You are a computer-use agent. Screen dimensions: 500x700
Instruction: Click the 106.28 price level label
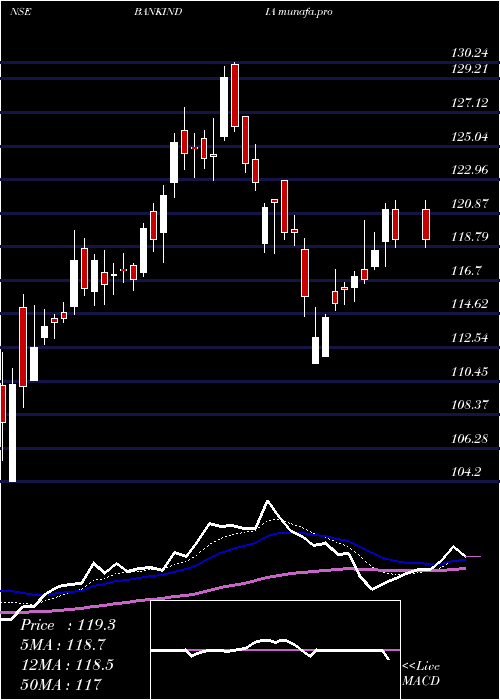[x=469, y=438]
